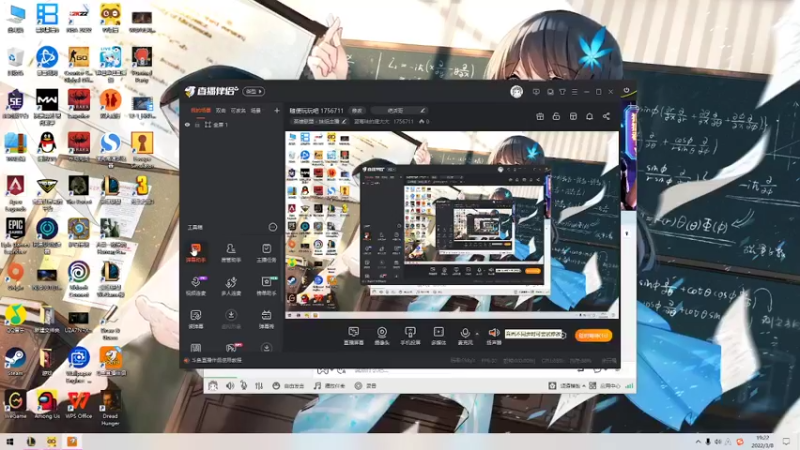Image resolution: width=800 pixels, height=450 pixels.
Task: Open the 视频连麦 tool icon
Action: (x=196, y=286)
